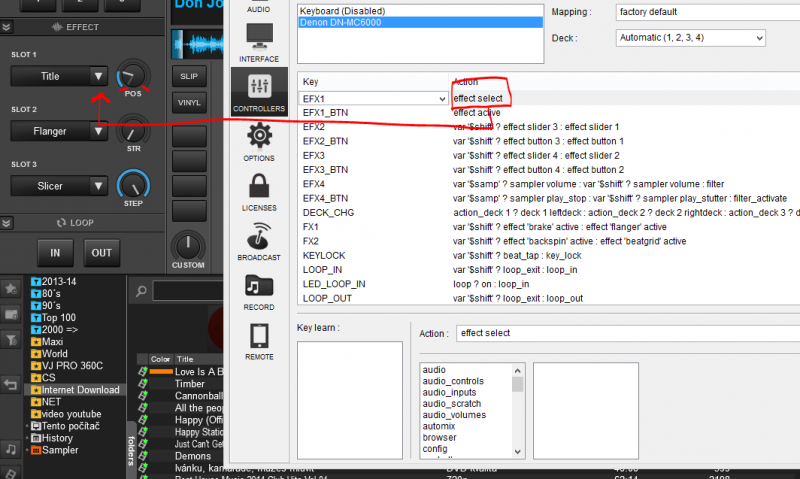
Task: Open the Sampler folder
Action: [55, 450]
